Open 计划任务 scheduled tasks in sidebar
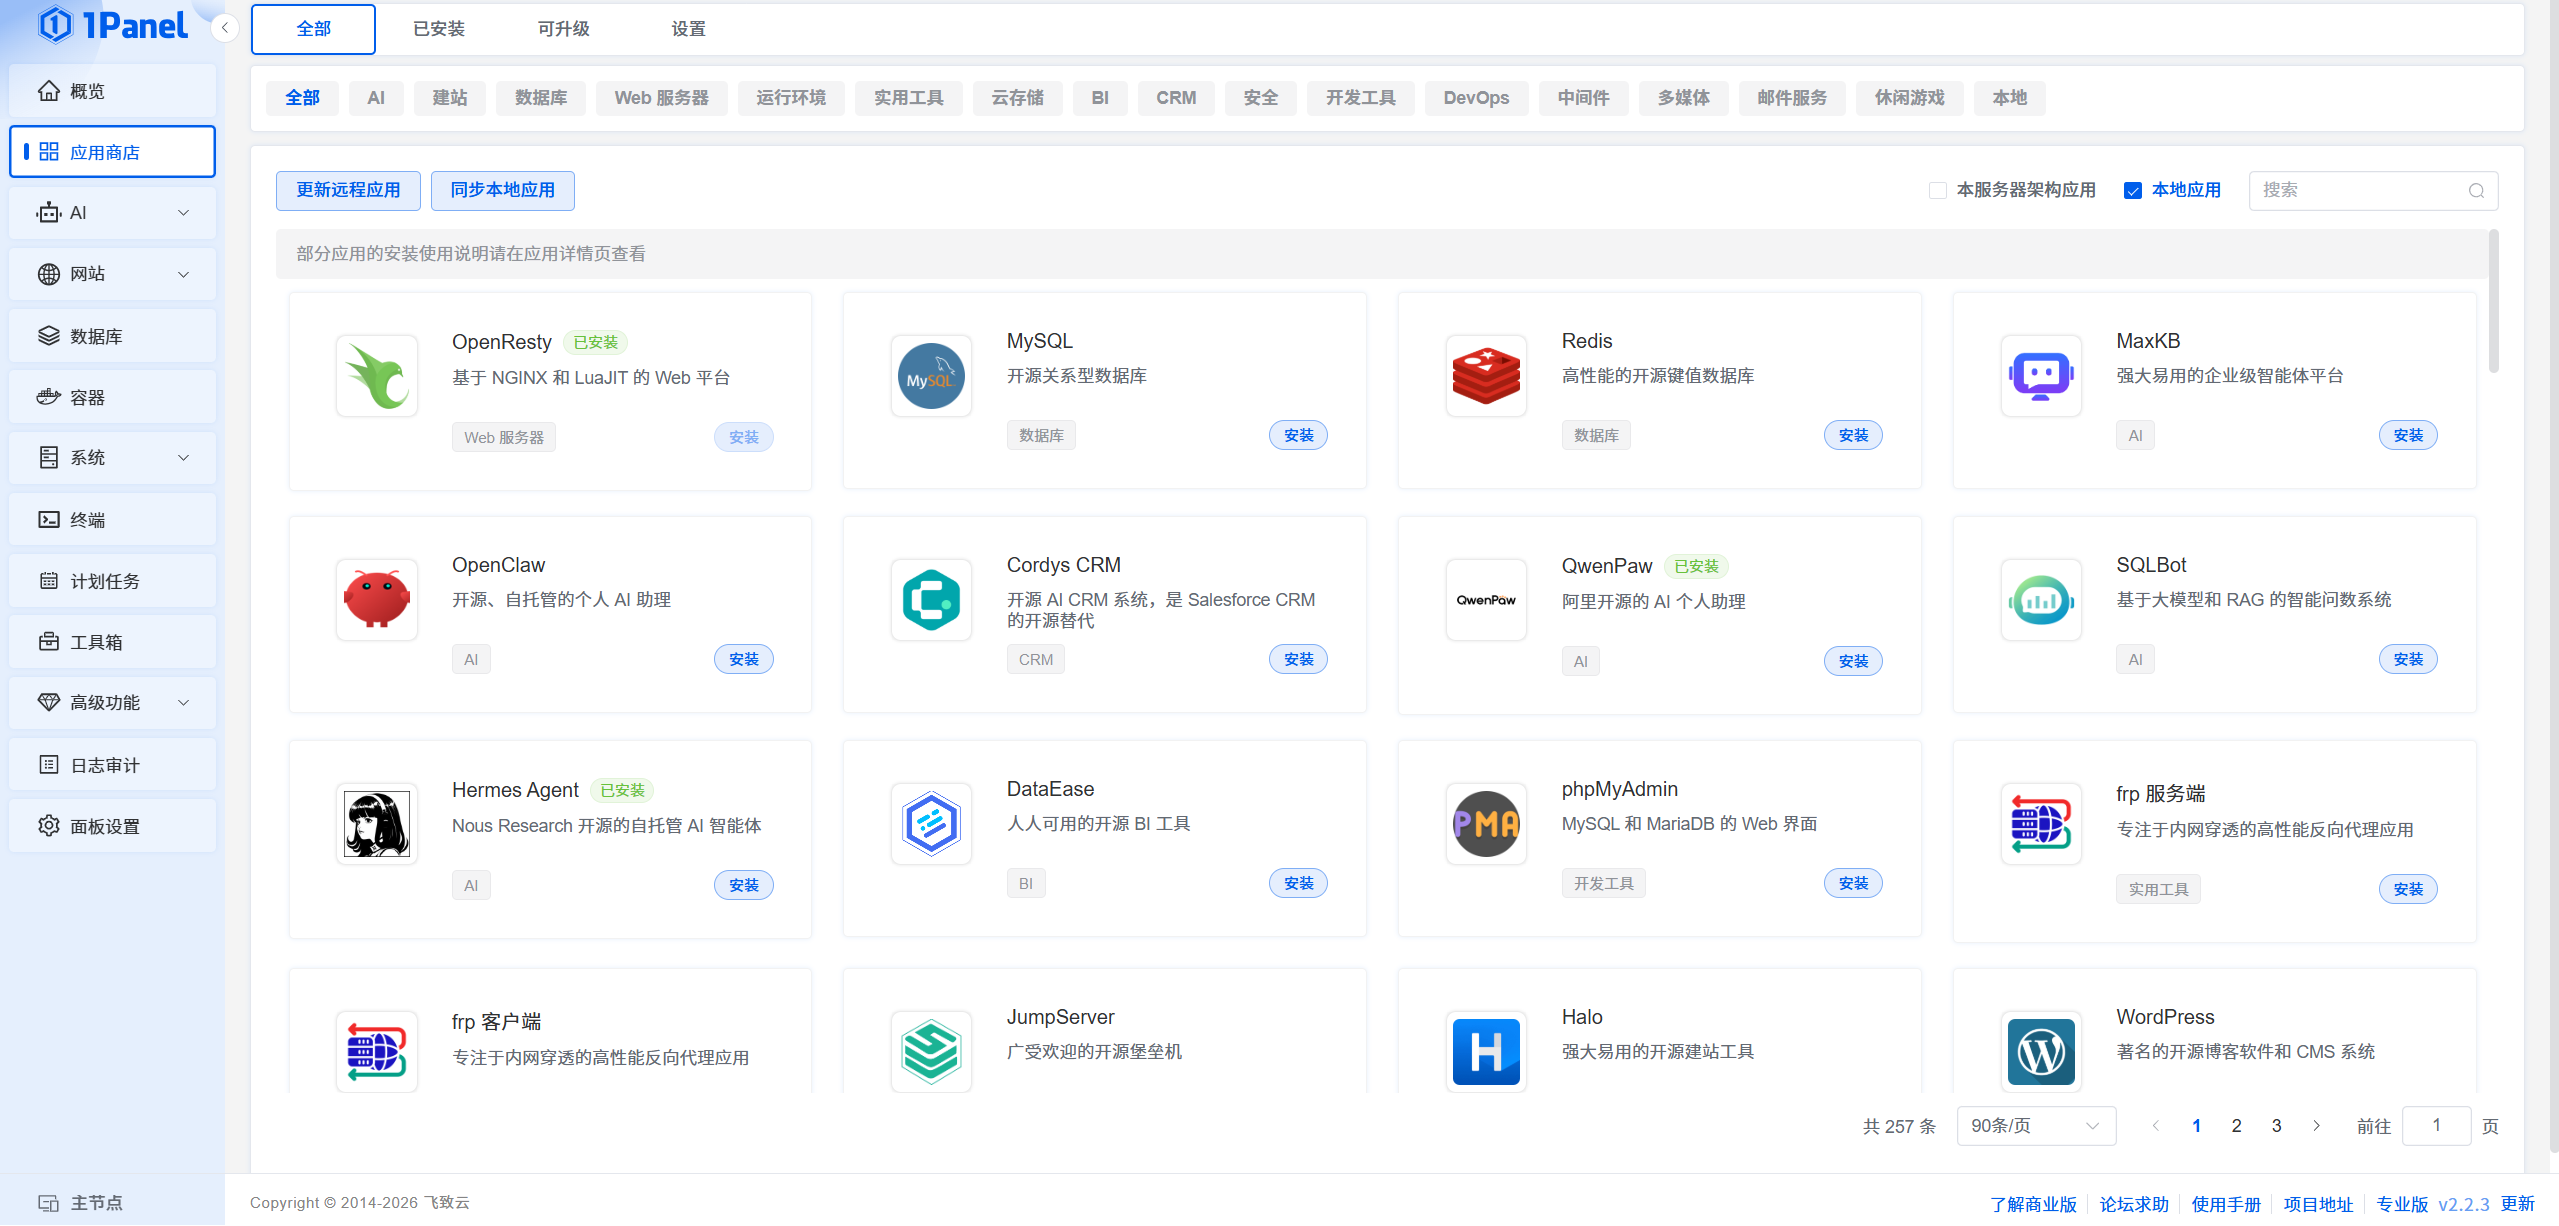The image size is (2559, 1226). point(112,581)
